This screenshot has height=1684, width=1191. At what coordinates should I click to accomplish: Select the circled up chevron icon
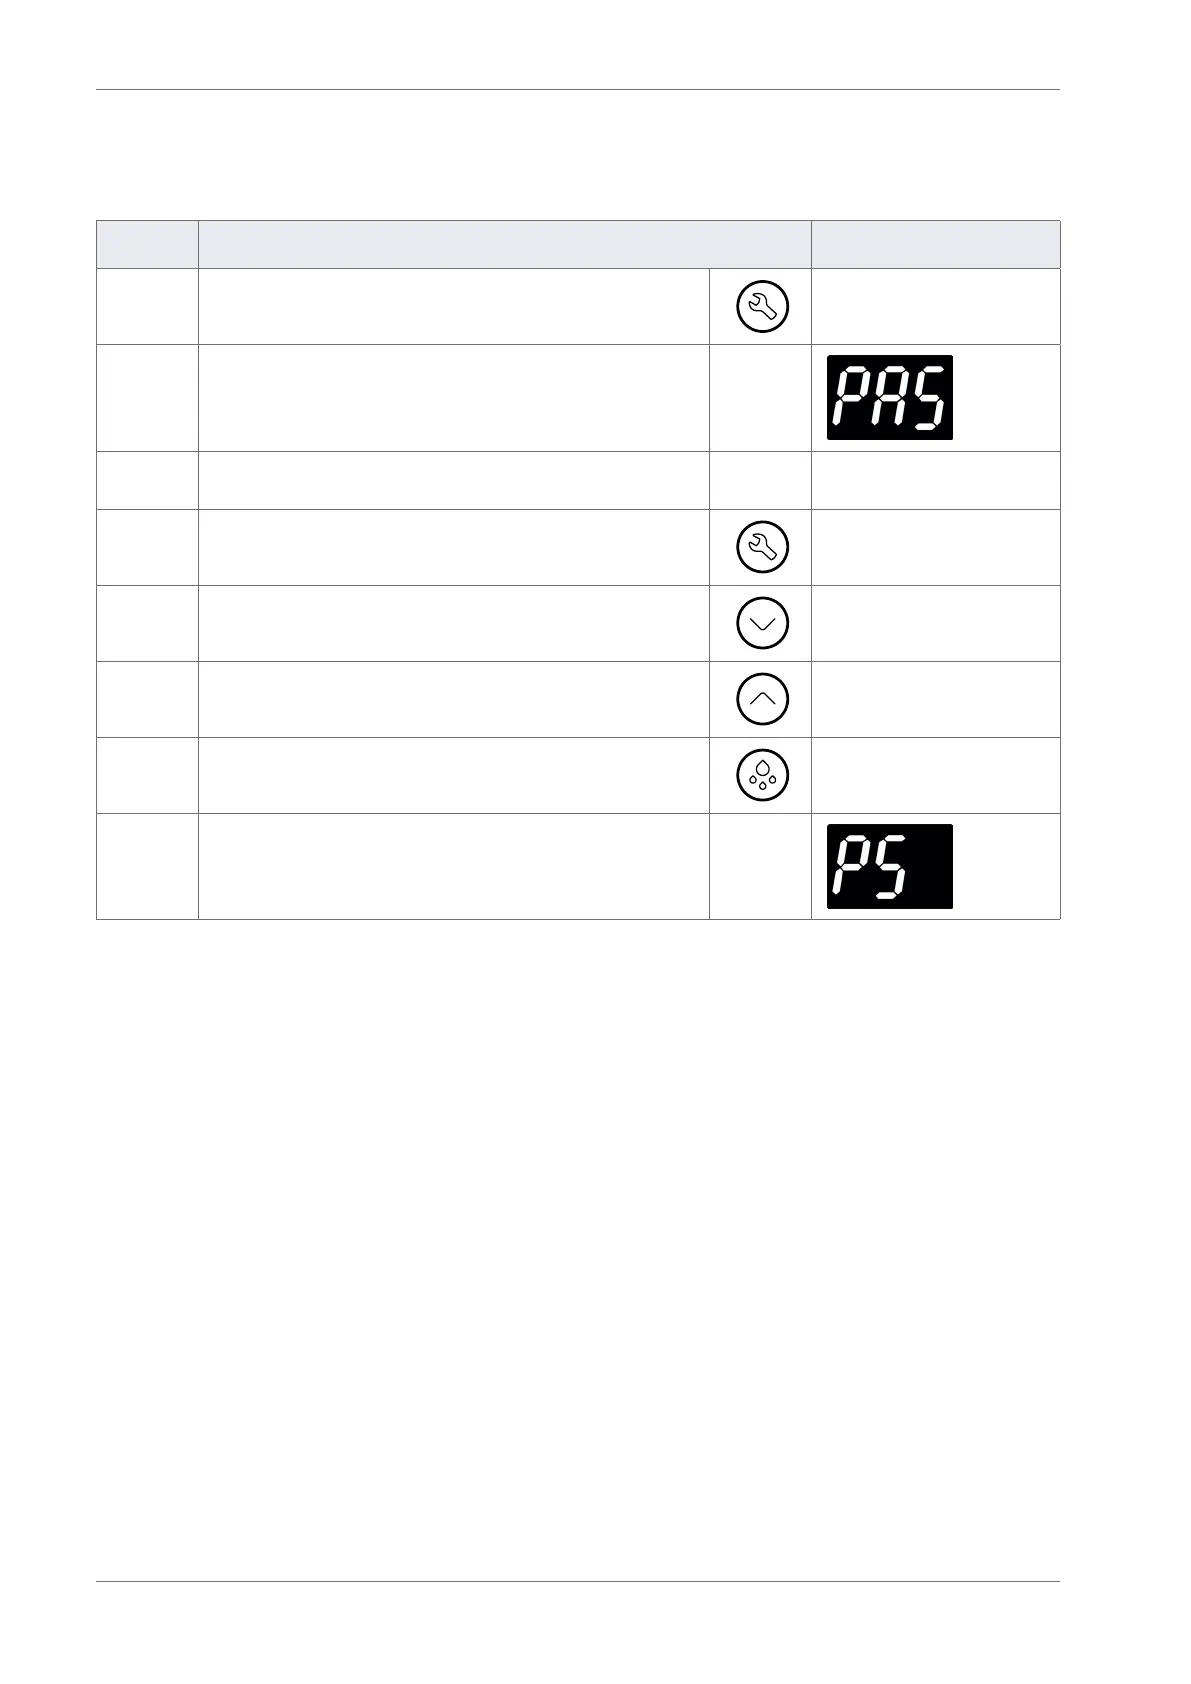click(762, 699)
